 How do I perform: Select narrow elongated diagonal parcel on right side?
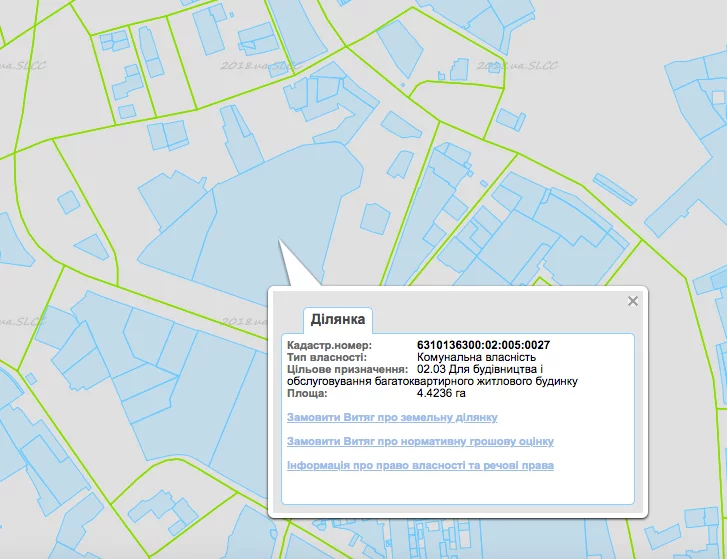coord(614,189)
